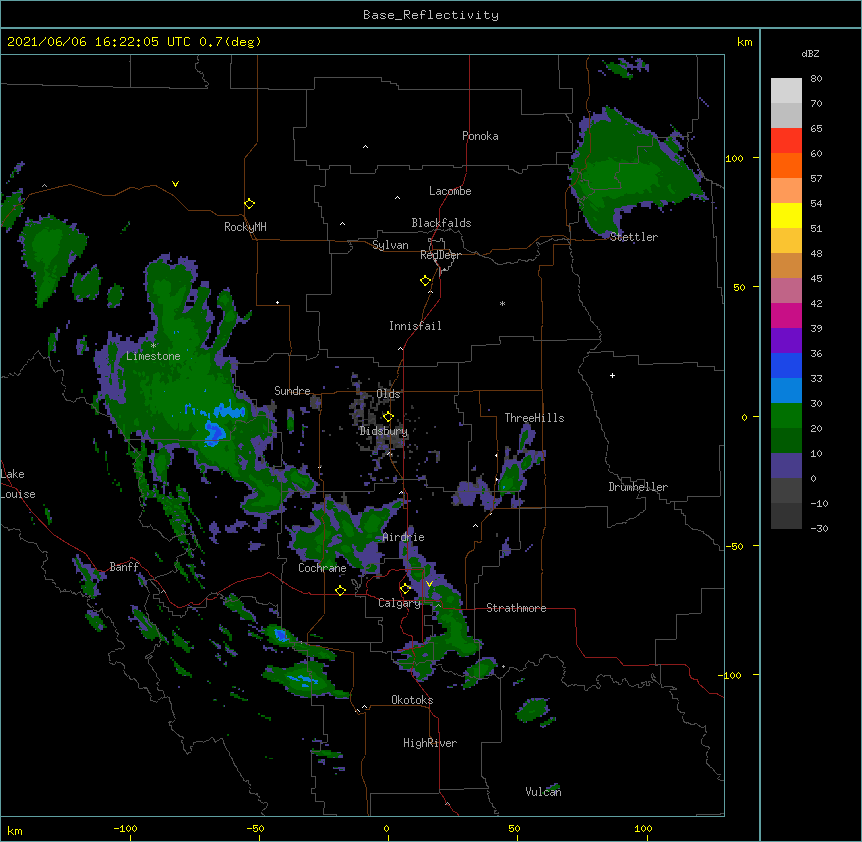Click the 65 dBZ red legend swatch

(786, 141)
